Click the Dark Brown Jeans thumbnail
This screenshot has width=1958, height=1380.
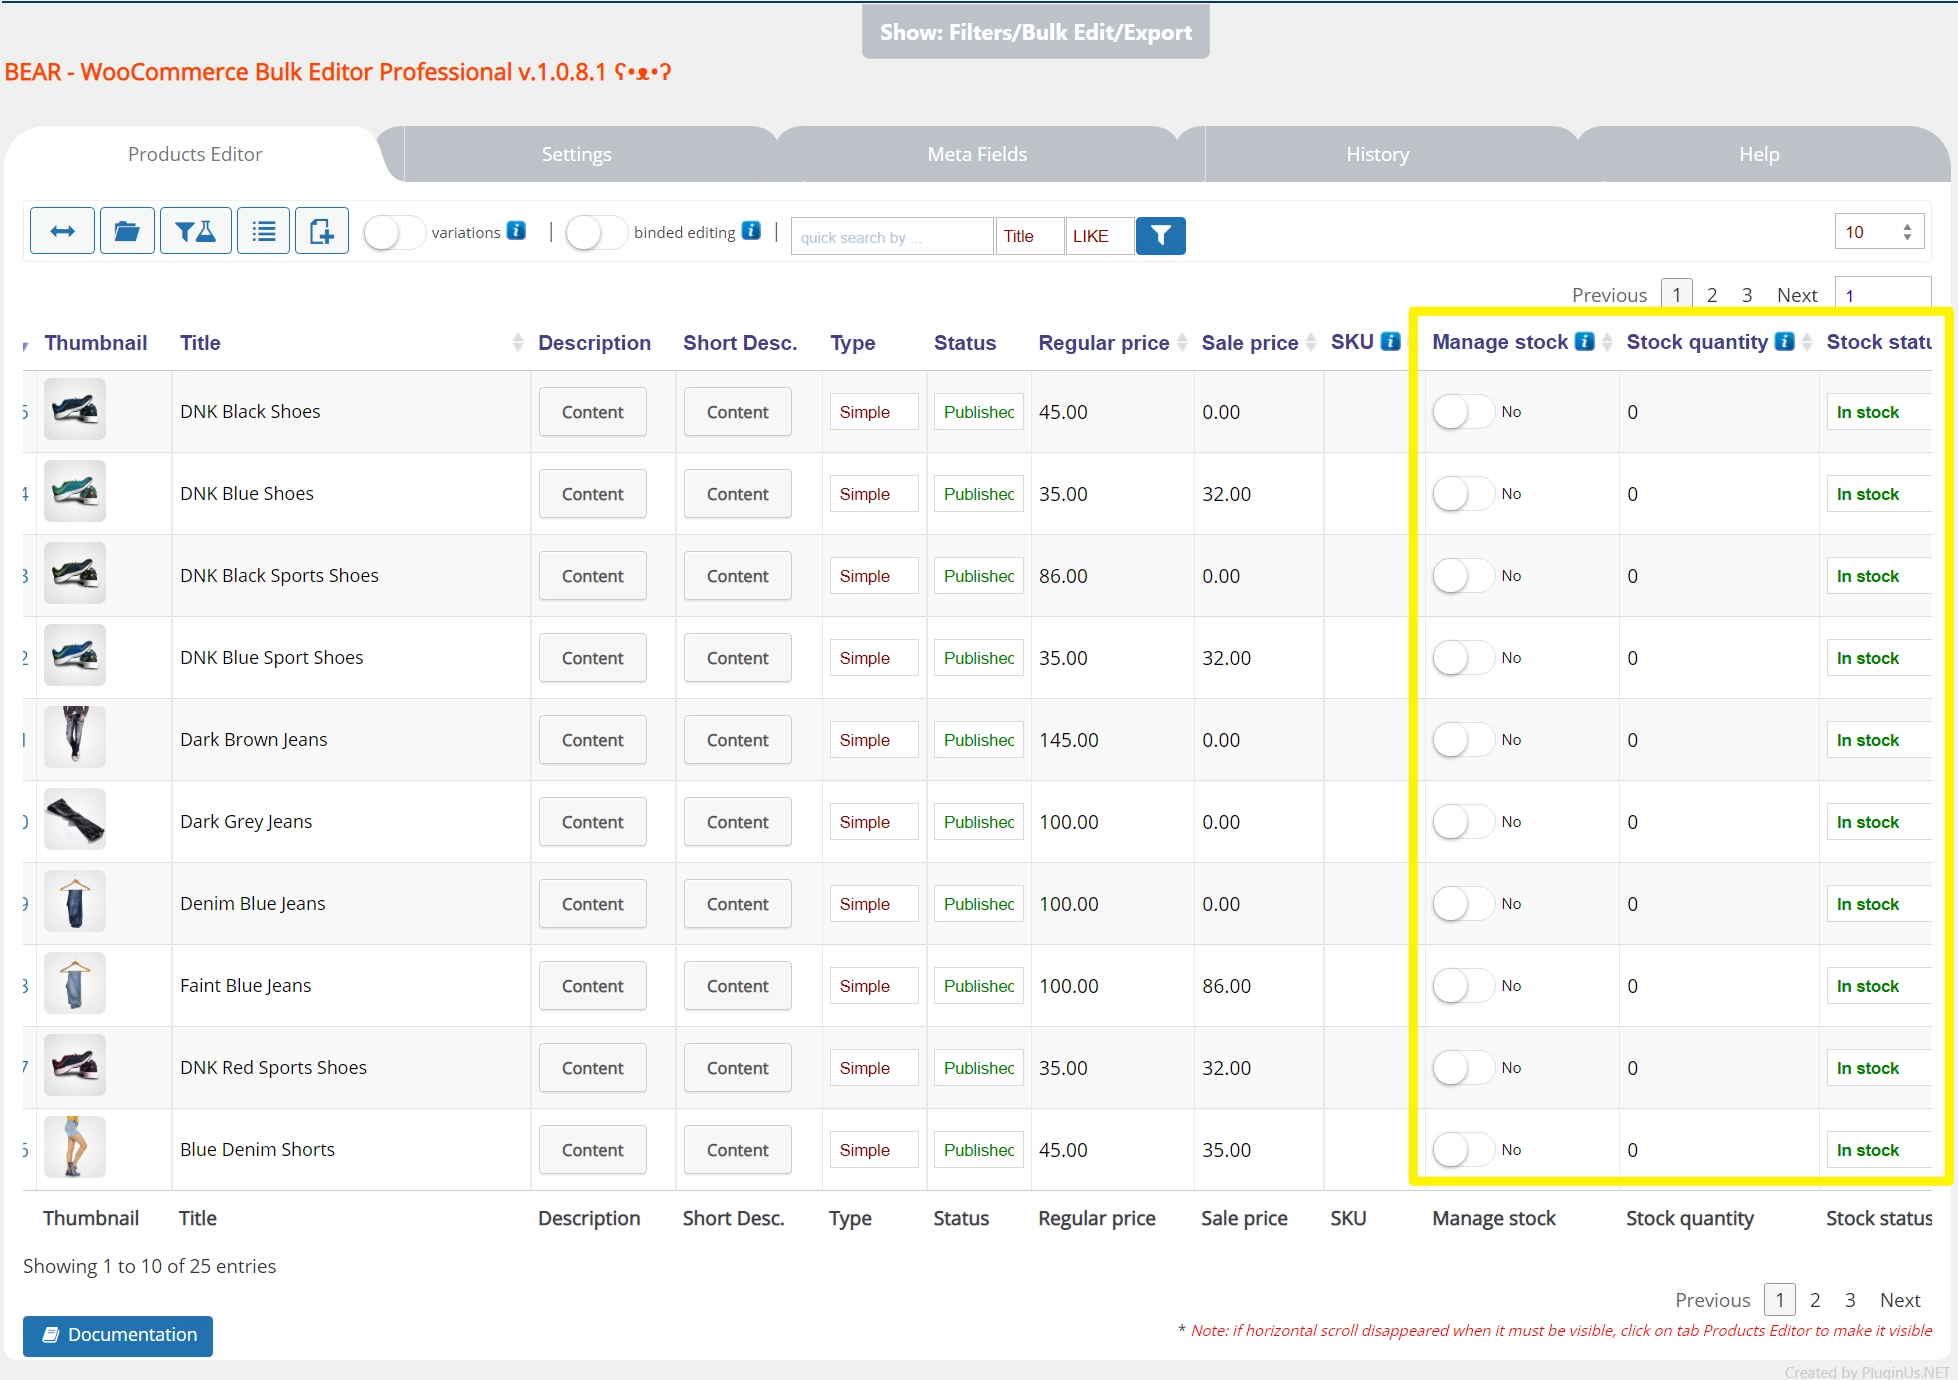(75, 737)
